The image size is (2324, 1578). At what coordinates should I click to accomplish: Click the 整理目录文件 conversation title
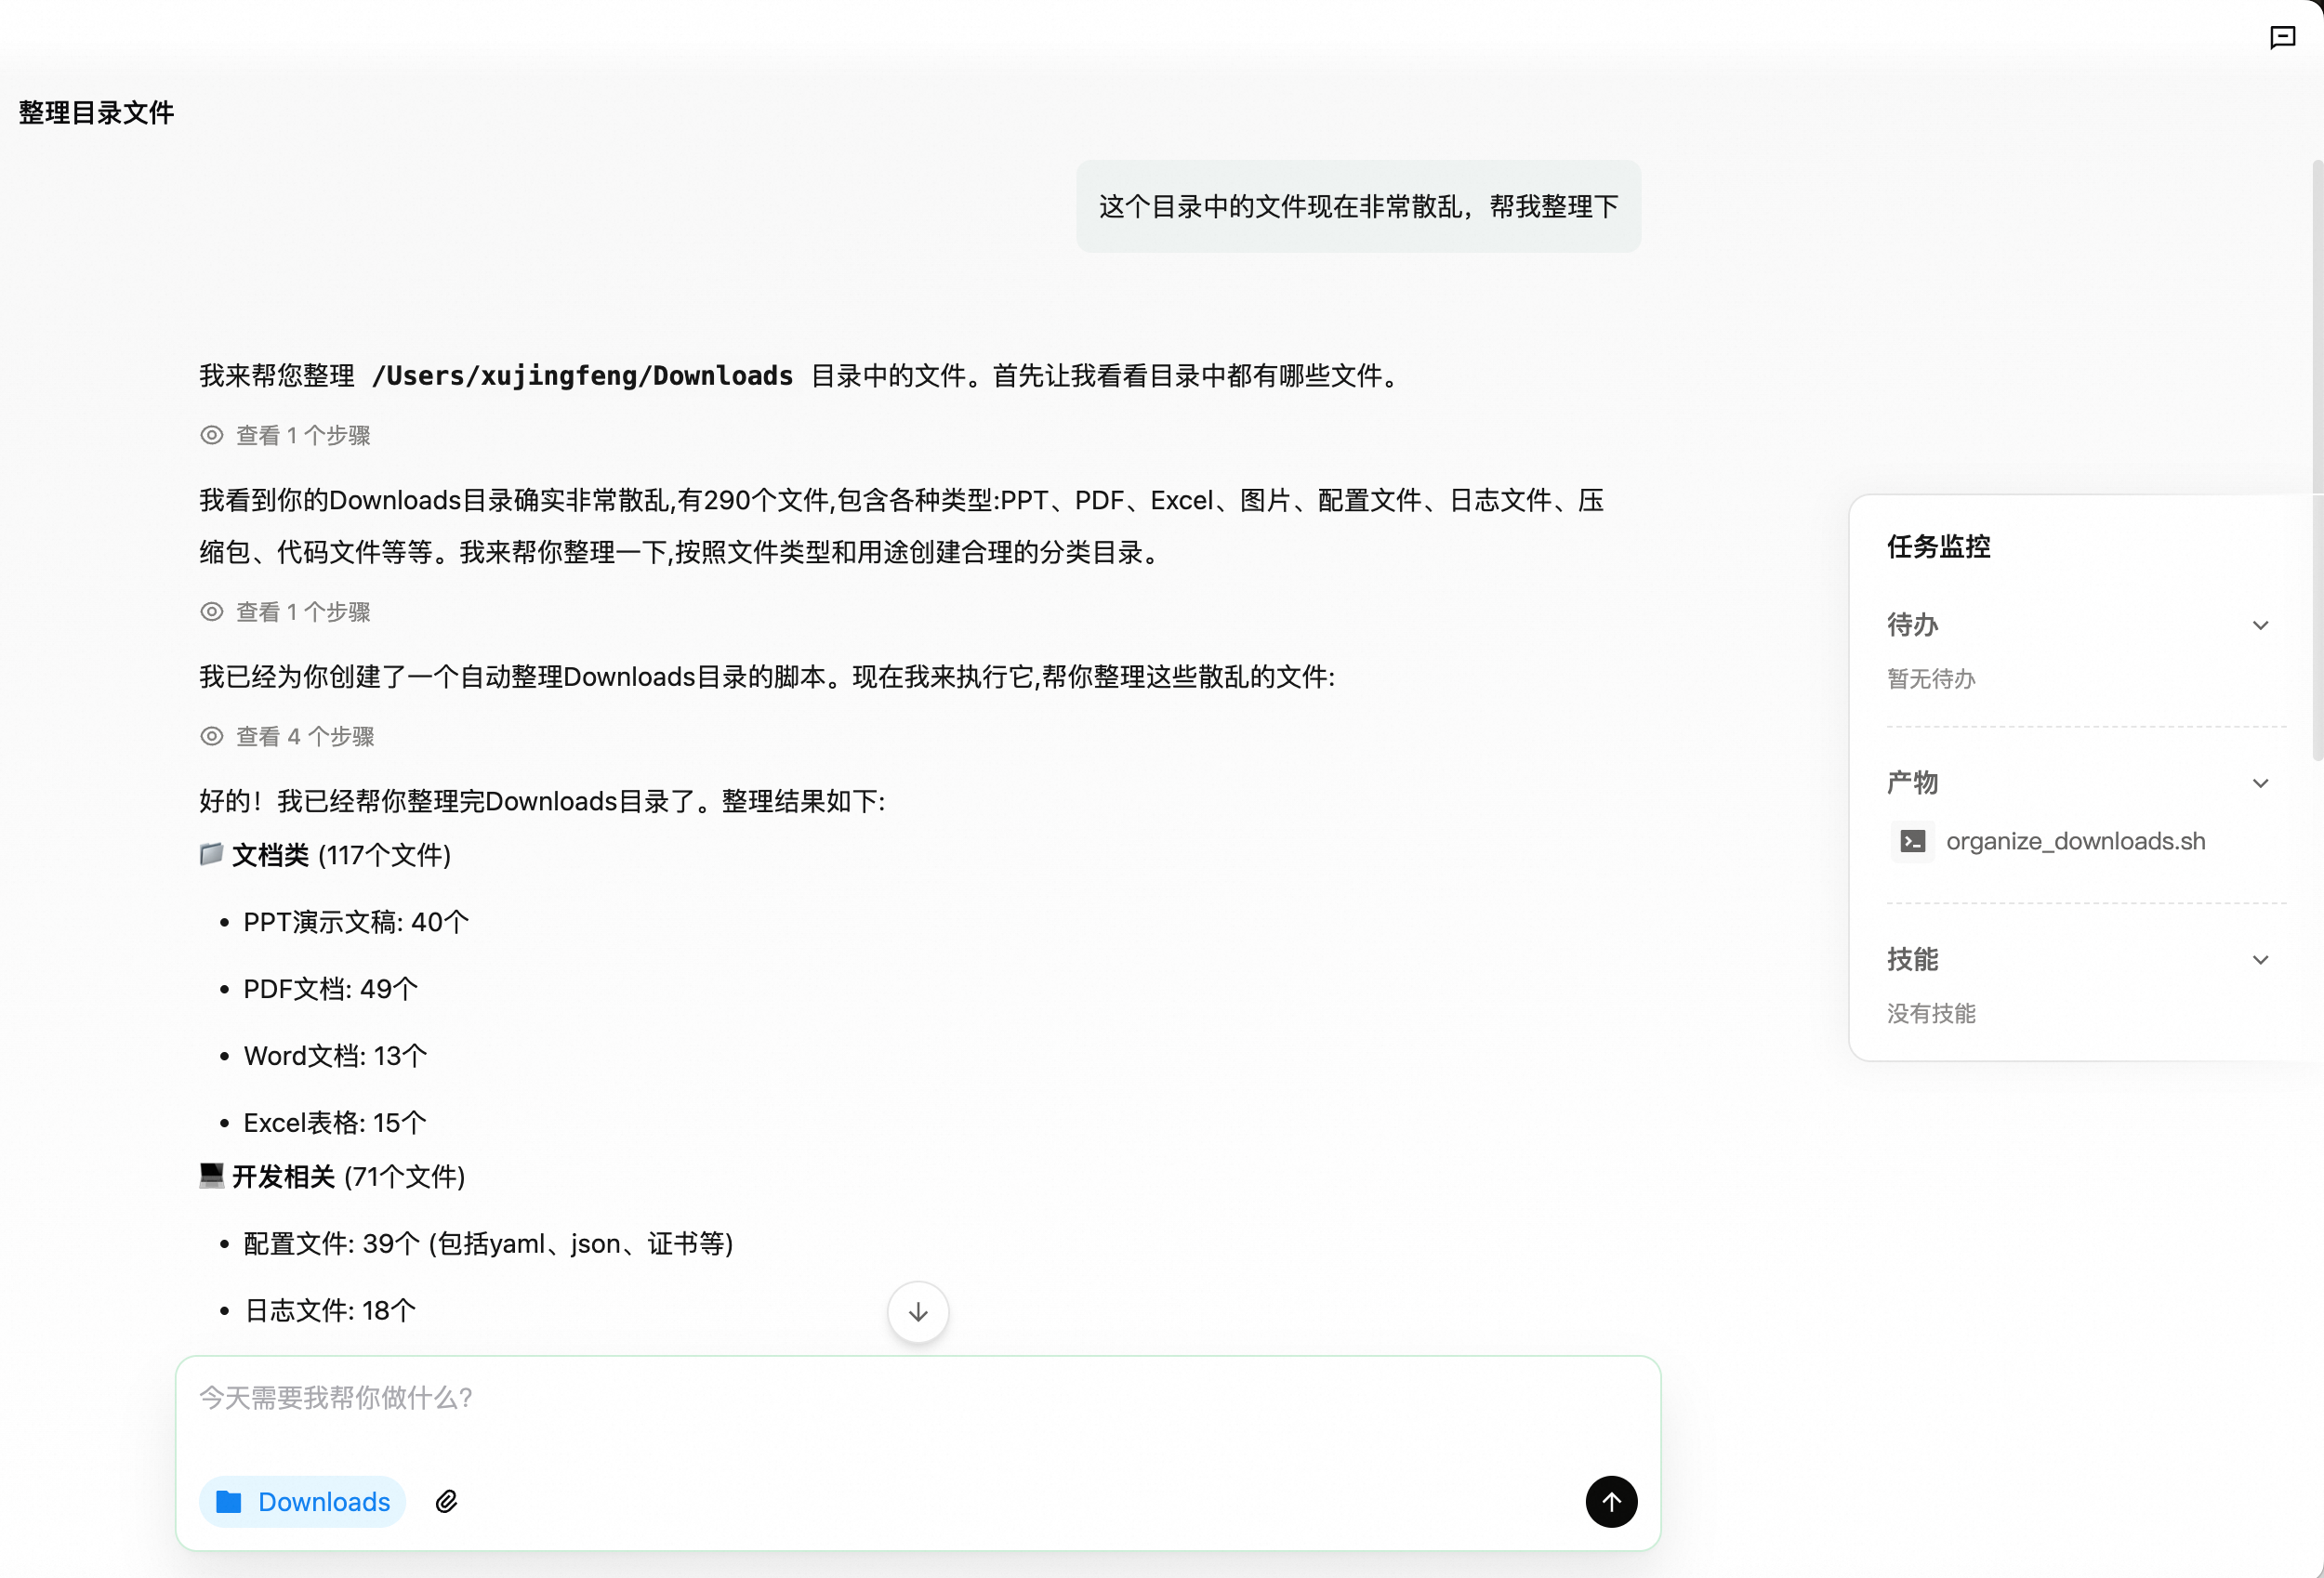point(96,112)
